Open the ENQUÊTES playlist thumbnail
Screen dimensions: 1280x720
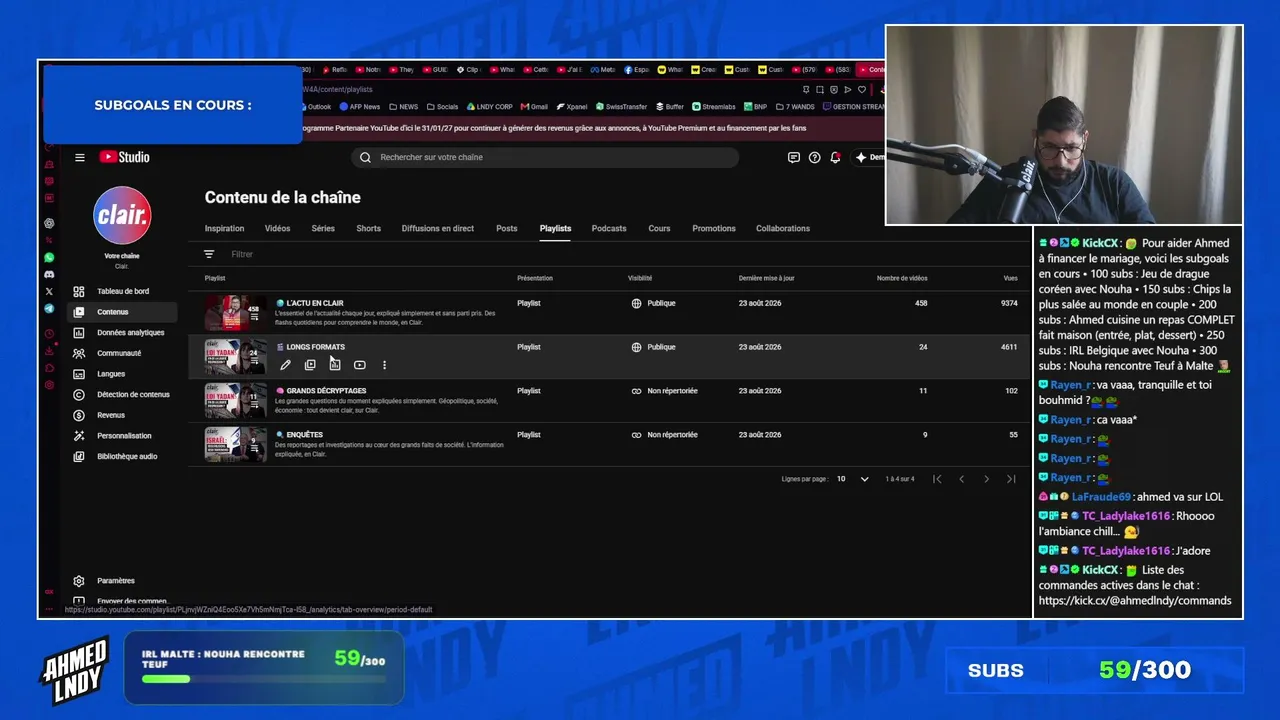[x=236, y=444]
